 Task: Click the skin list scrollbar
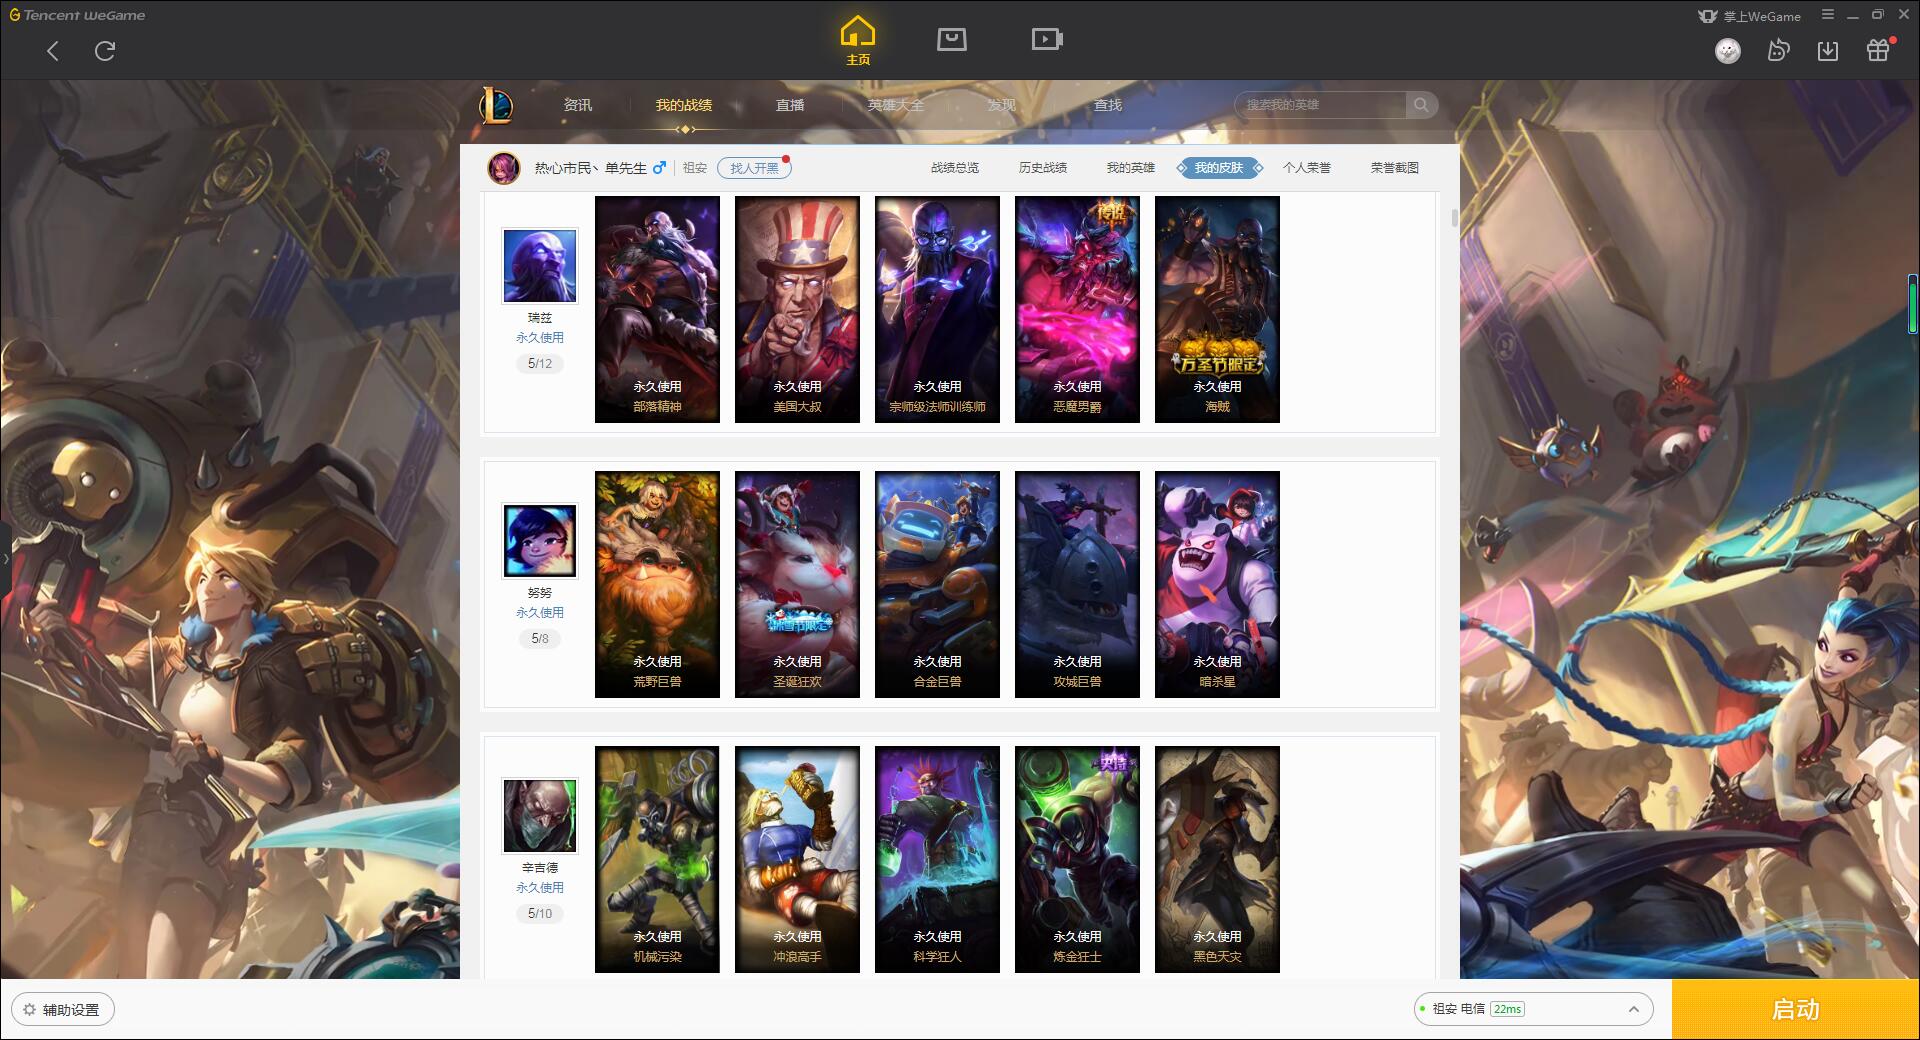tap(1454, 218)
